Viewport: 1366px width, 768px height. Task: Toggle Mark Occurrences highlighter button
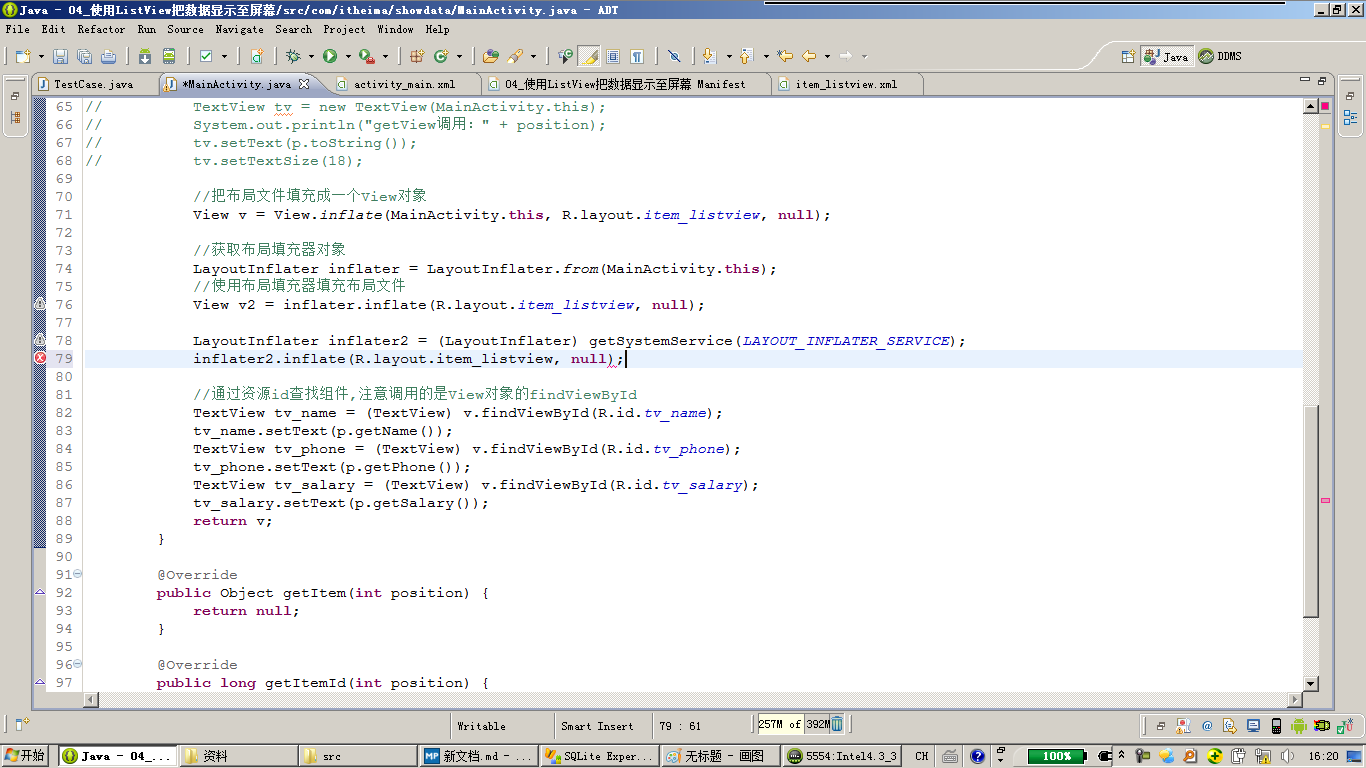tap(589, 57)
